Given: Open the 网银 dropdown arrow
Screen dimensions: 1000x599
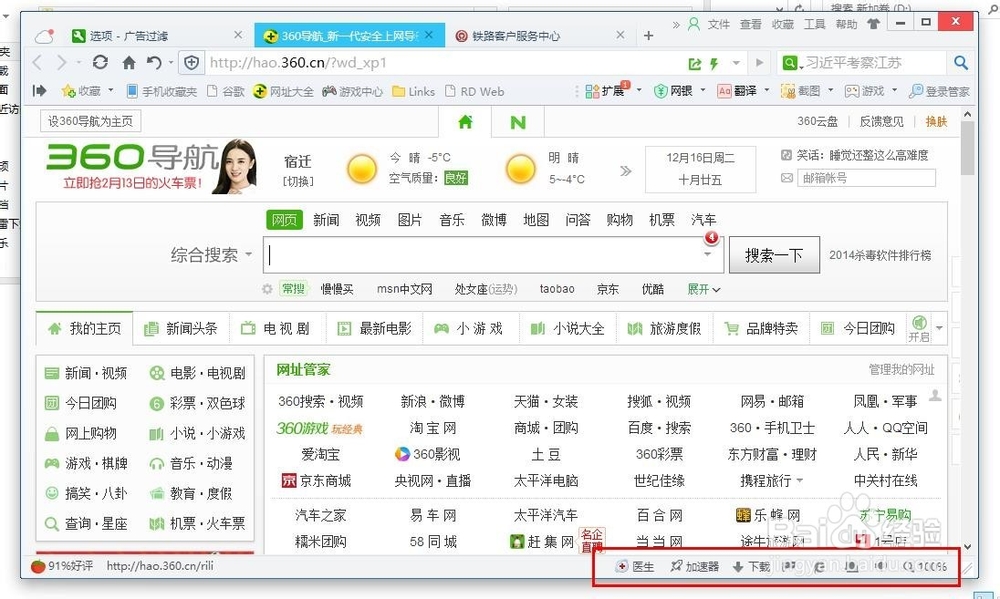Looking at the screenshot, I should tap(703, 90).
